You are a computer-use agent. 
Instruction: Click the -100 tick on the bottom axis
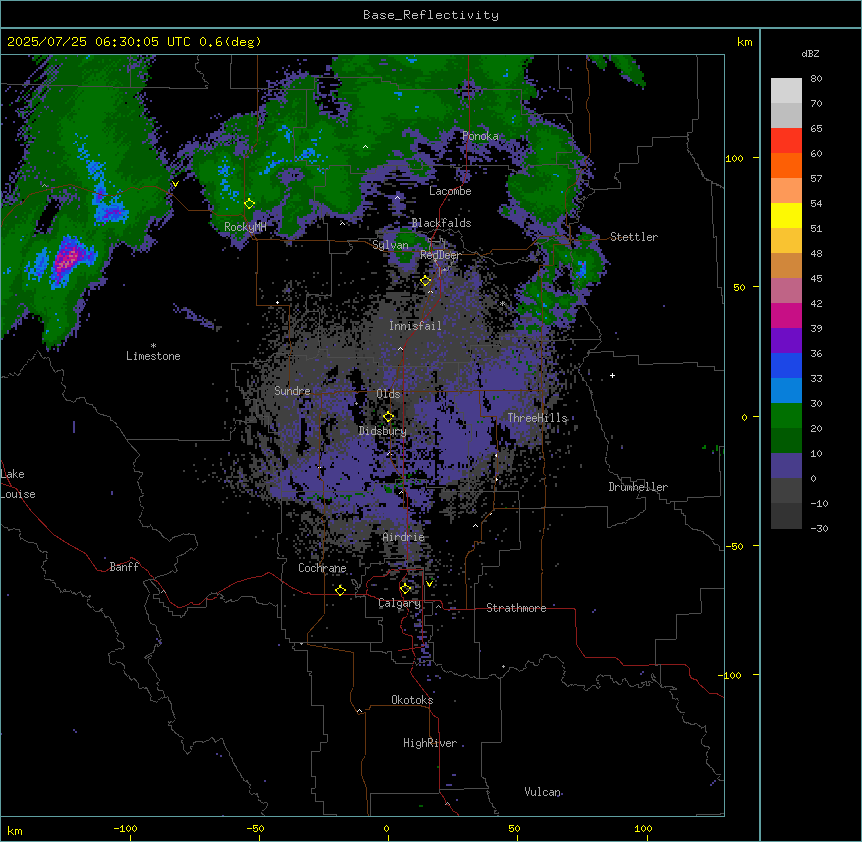pyautogui.click(x=125, y=828)
